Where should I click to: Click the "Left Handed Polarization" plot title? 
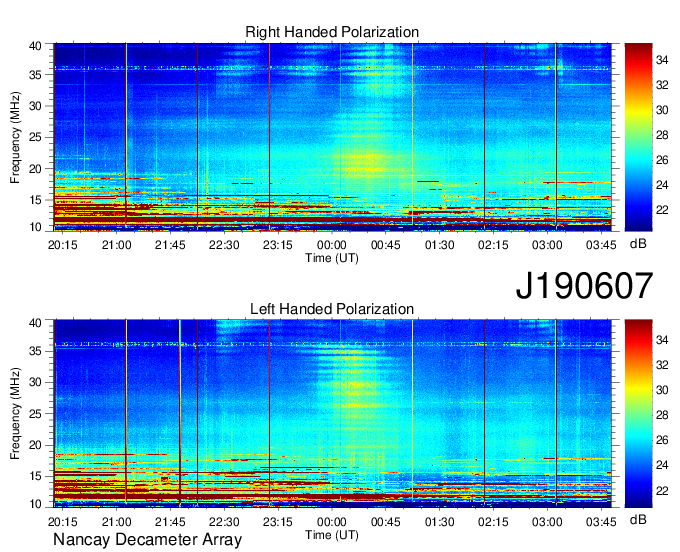[x=332, y=309]
